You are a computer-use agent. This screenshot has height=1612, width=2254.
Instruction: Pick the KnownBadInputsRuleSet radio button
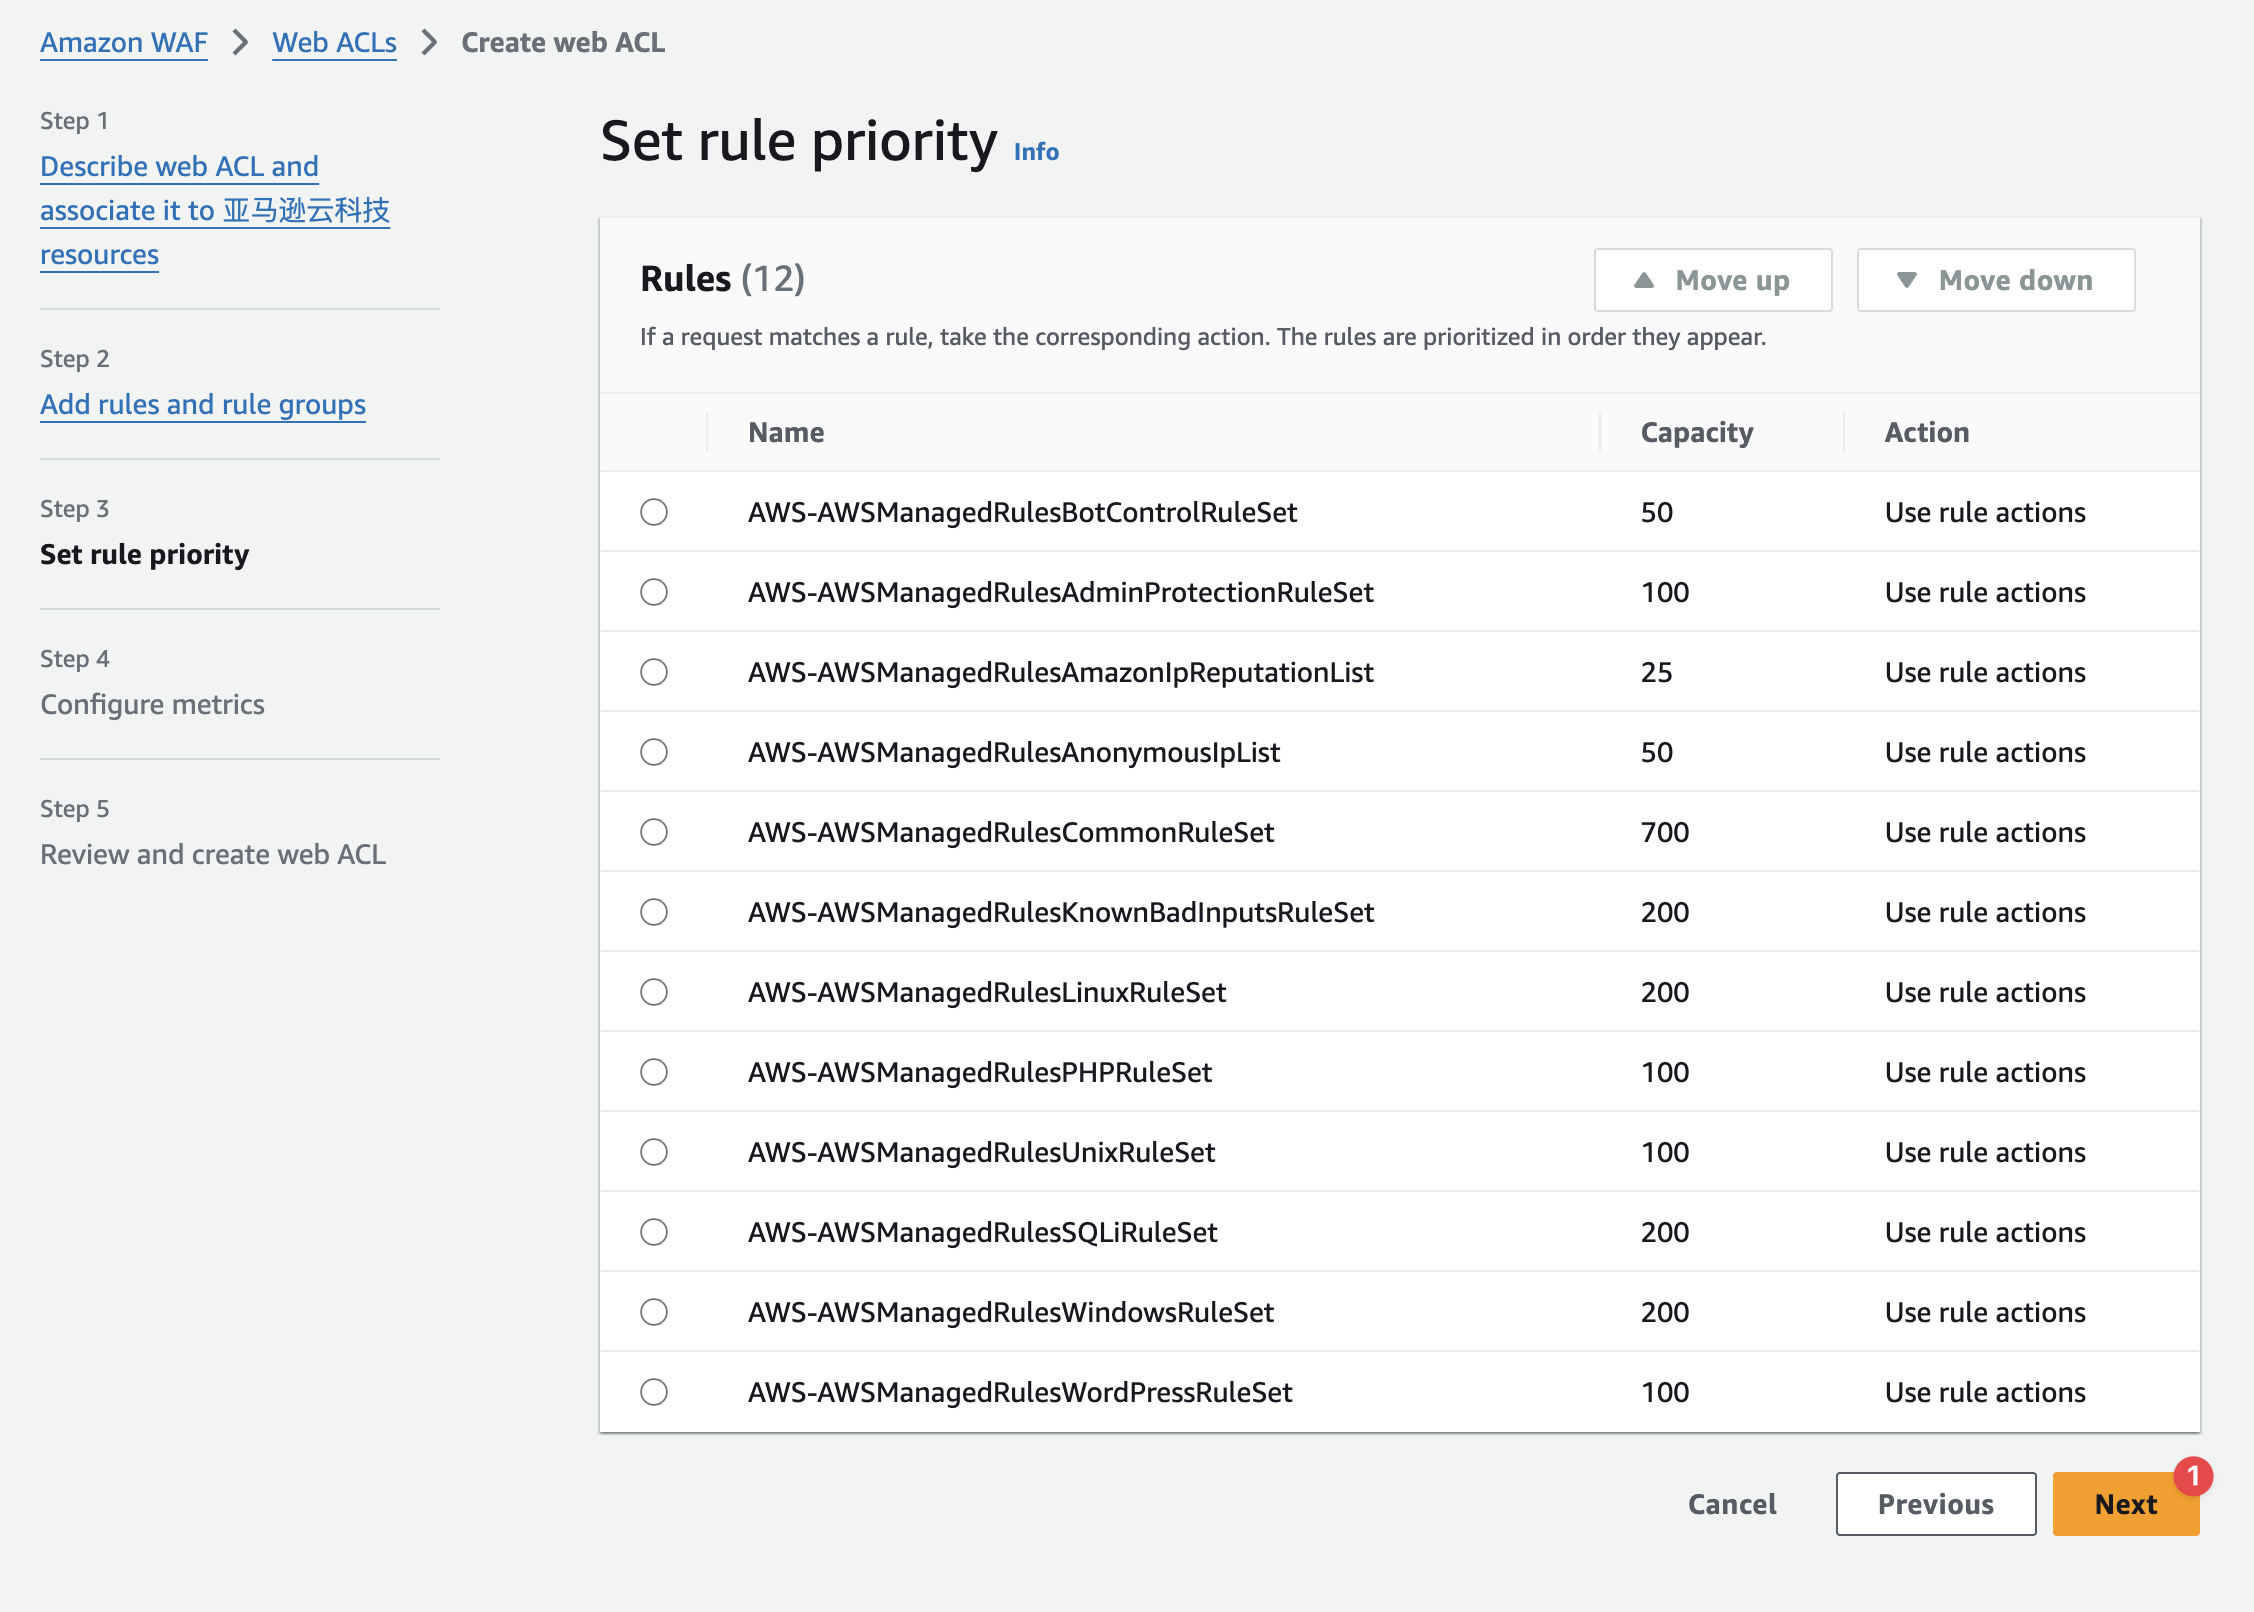654,912
